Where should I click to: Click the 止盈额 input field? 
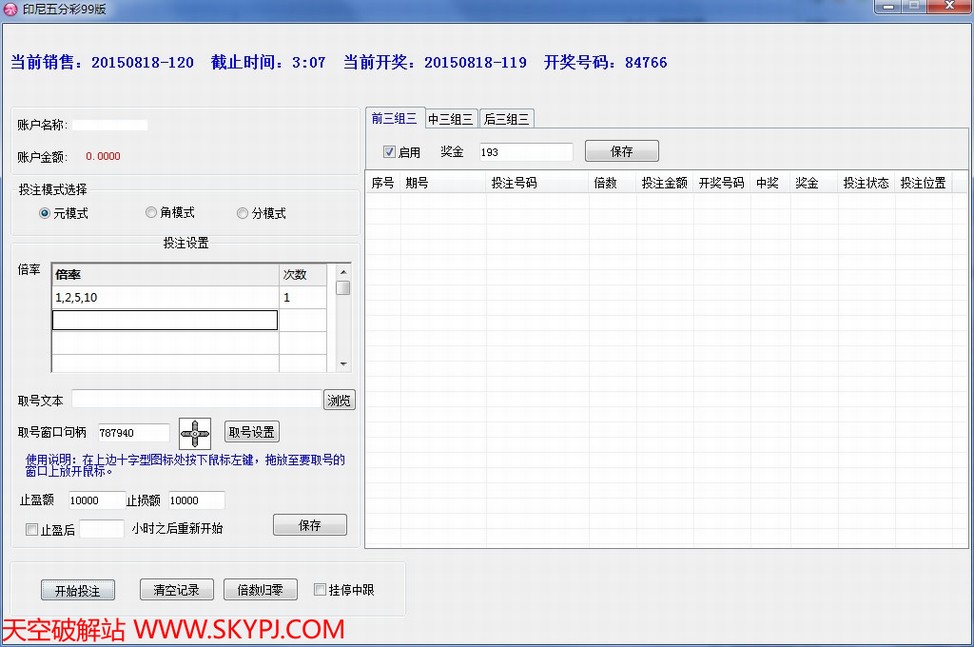(95, 500)
